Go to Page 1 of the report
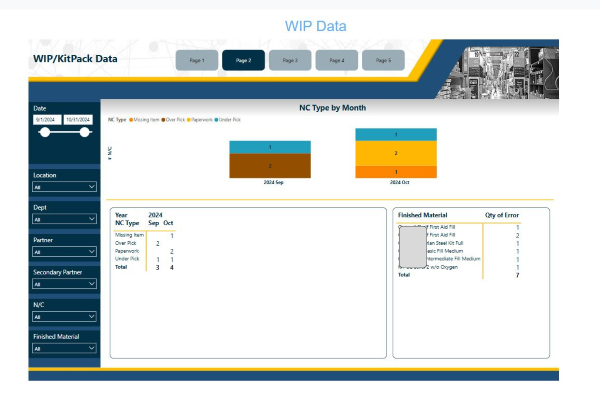The width and height of the screenshot is (600, 401). 197,60
